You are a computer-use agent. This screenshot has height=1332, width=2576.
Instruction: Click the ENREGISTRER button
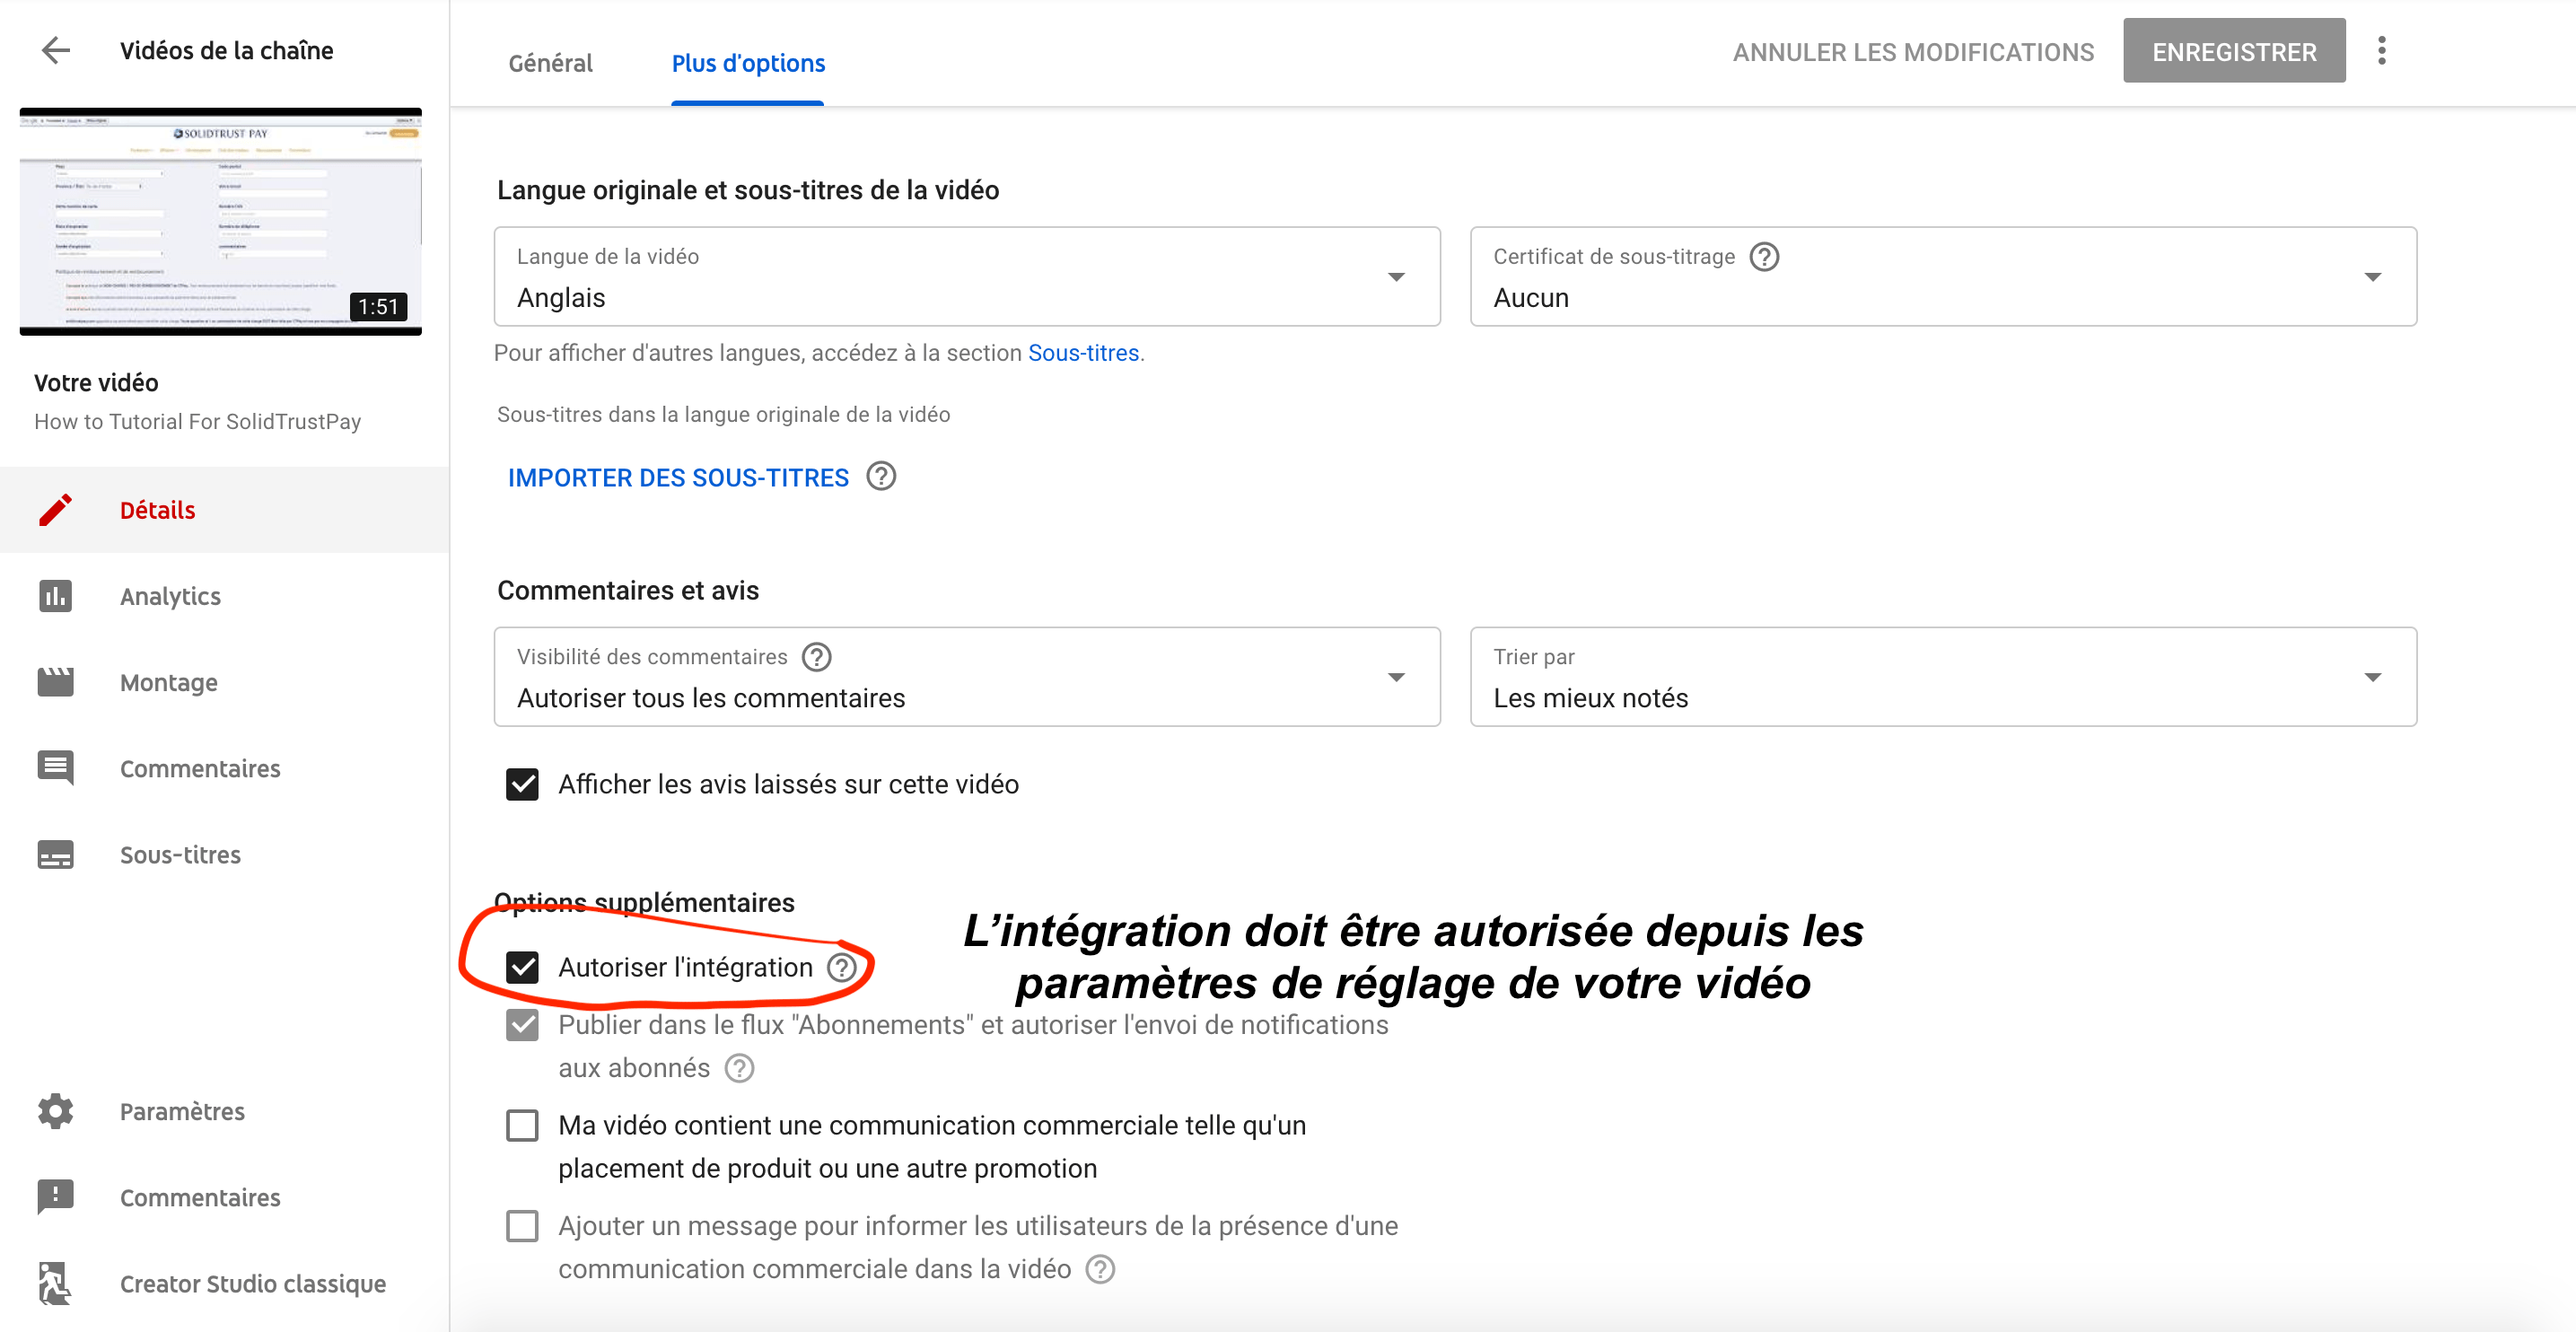(x=2234, y=51)
